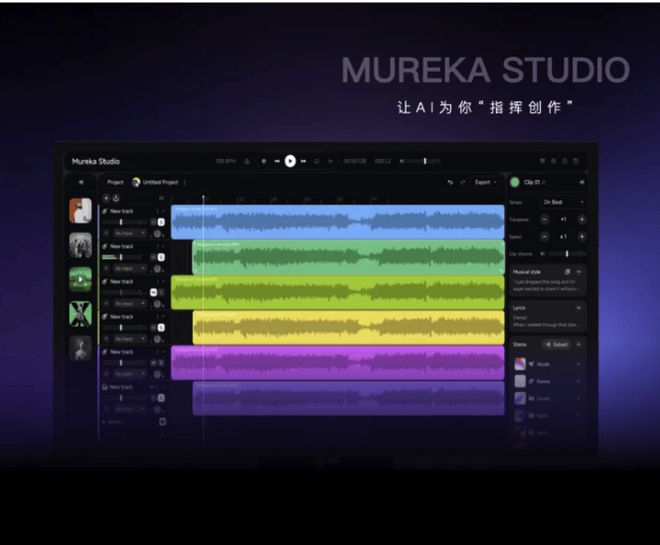This screenshot has height=545, width=660.
Task: Arm recording on the first track
Action: pyautogui.click(x=106, y=233)
